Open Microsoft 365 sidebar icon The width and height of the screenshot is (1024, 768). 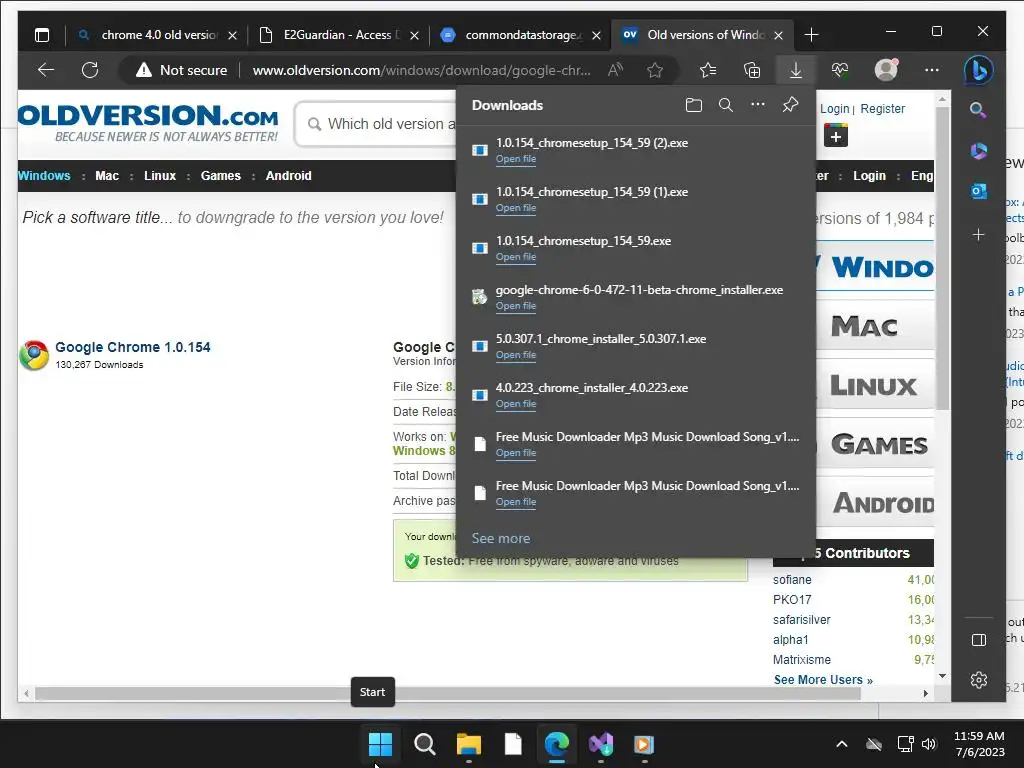(x=978, y=151)
